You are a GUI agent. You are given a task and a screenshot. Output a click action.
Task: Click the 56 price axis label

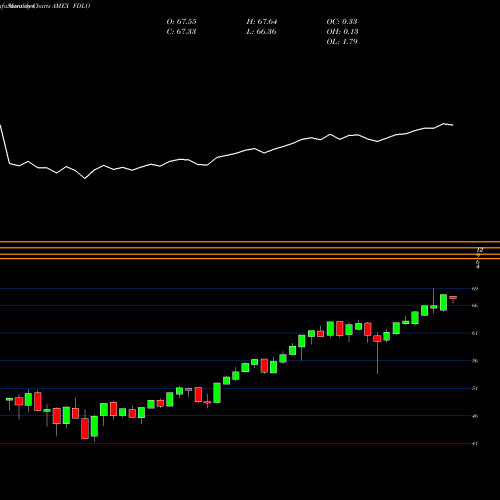(475, 361)
